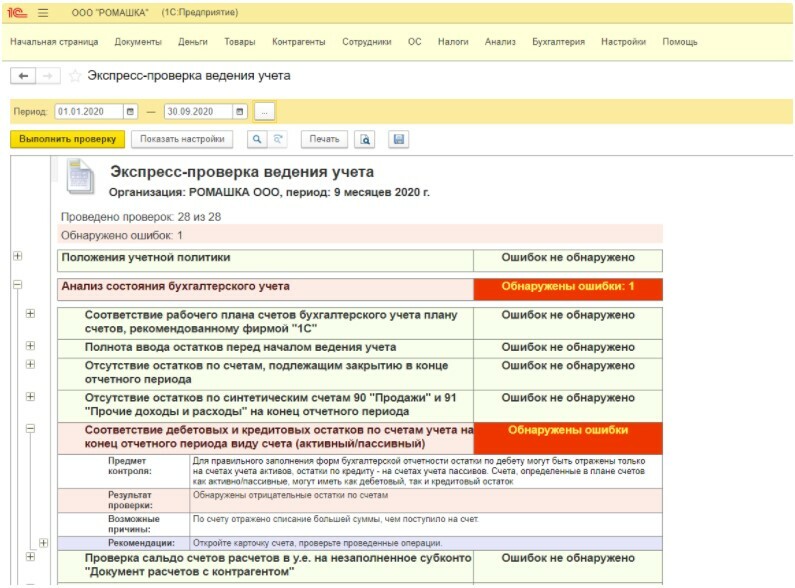Expand the 'Положения учетной политики' section
This screenshot has width=795, height=588.
click(17, 257)
